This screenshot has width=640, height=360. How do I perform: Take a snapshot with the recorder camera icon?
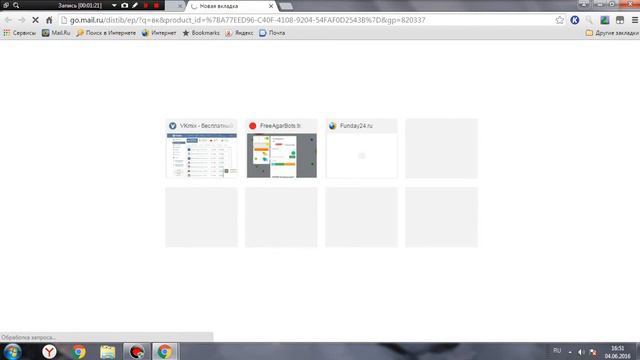point(124,5)
